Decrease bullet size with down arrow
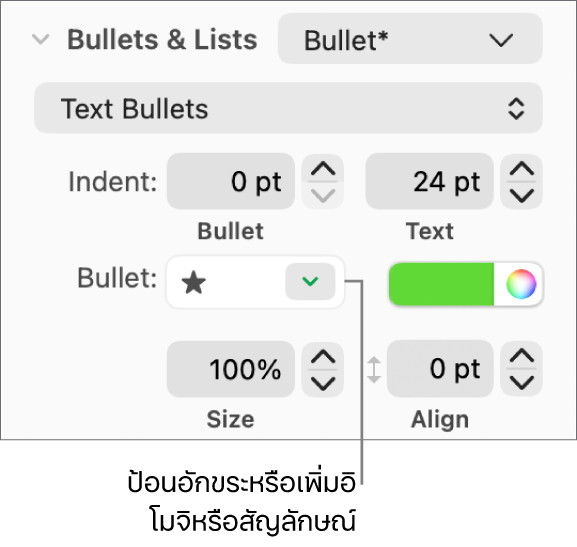 click(323, 383)
